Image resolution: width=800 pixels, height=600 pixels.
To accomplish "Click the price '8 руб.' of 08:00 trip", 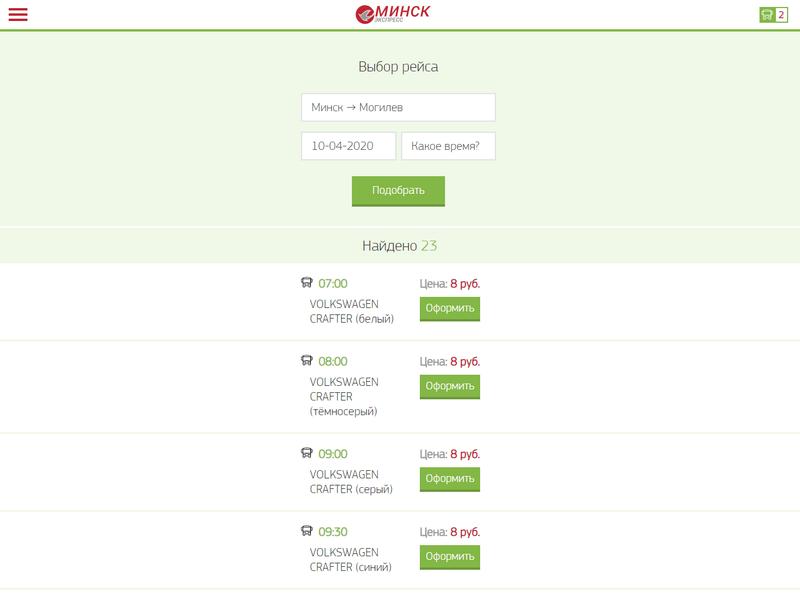I will [465, 362].
